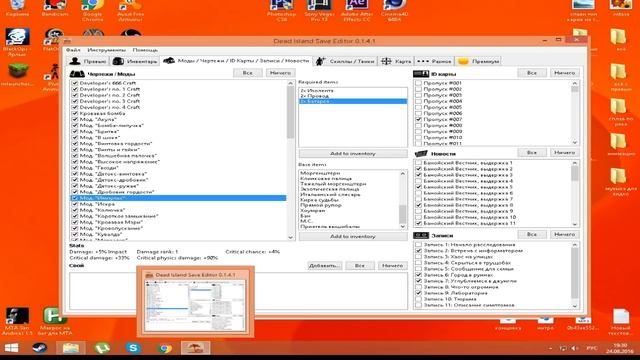Image resolution: width=640 pixels, height=360 pixels.
Task: Click ID карты list scroll-down arrow
Action: coord(575,142)
